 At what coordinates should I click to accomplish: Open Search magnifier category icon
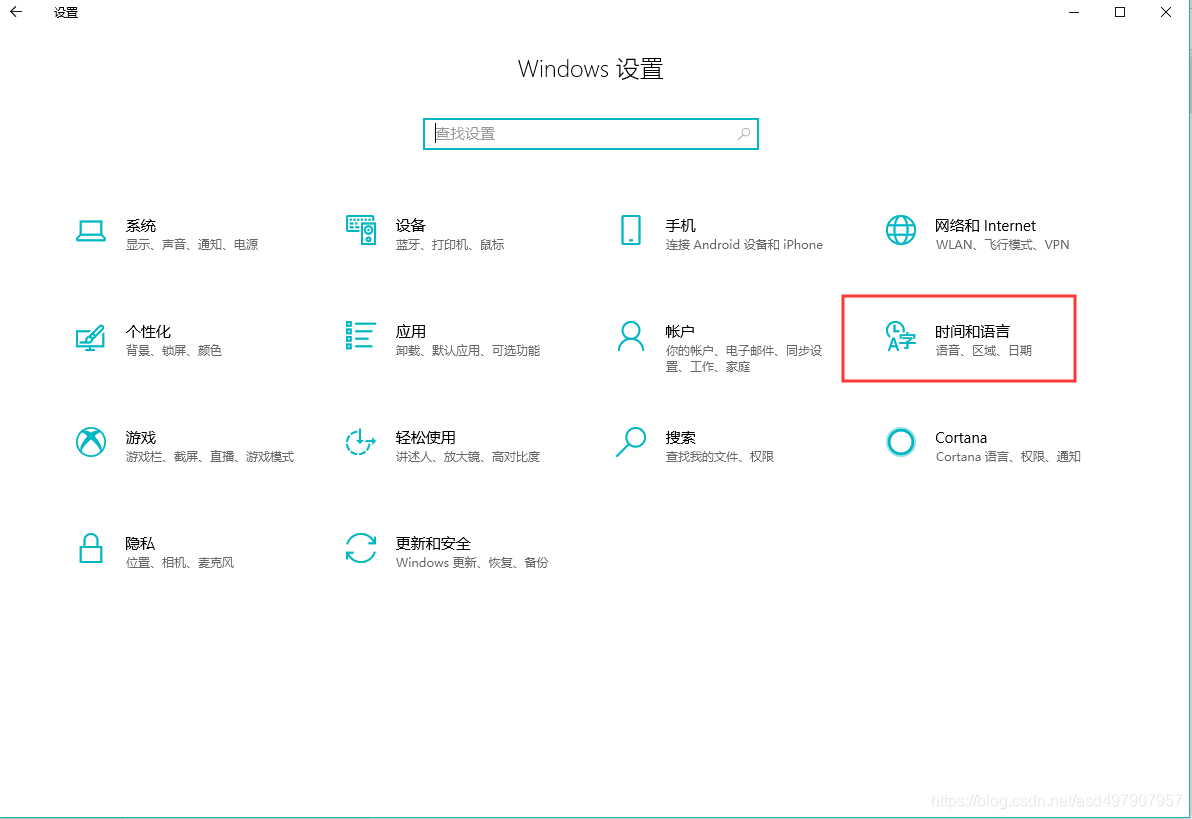coord(631,442)
